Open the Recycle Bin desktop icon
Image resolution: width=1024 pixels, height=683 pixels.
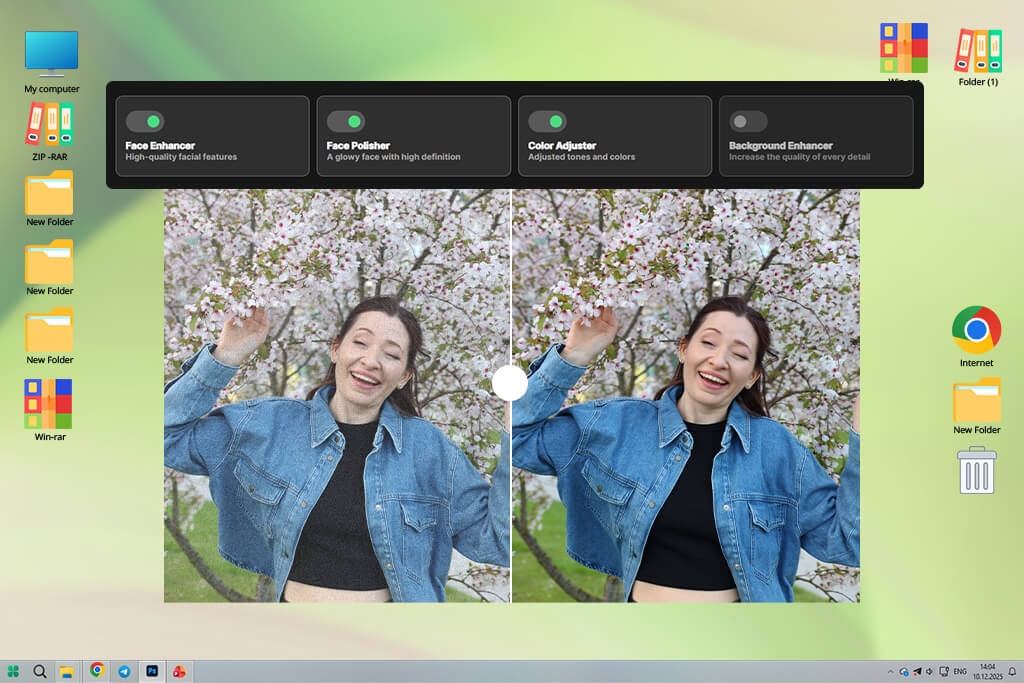[977, 470]
